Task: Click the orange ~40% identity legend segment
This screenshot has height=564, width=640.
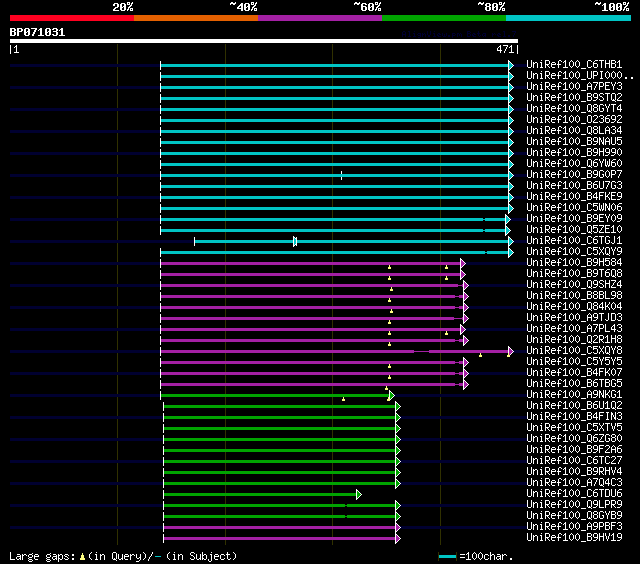Action: [x=196, y=18]
